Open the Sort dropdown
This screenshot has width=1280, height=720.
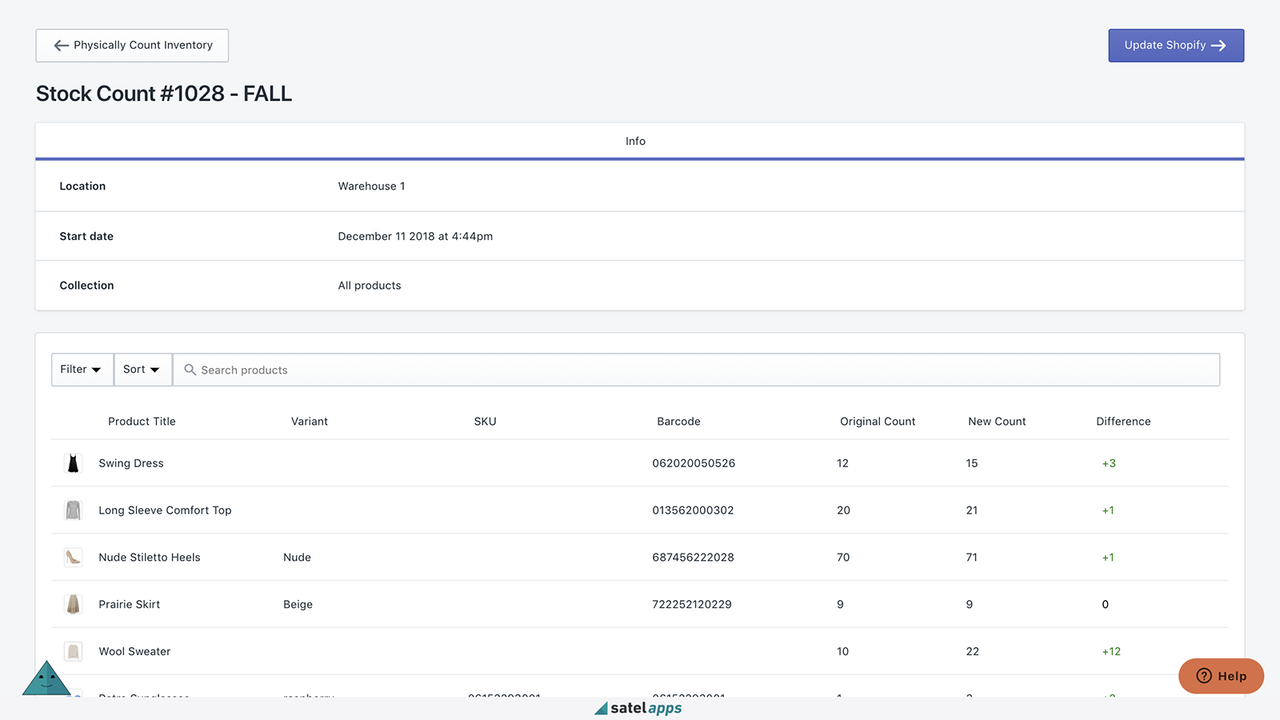tap(142, 369)
